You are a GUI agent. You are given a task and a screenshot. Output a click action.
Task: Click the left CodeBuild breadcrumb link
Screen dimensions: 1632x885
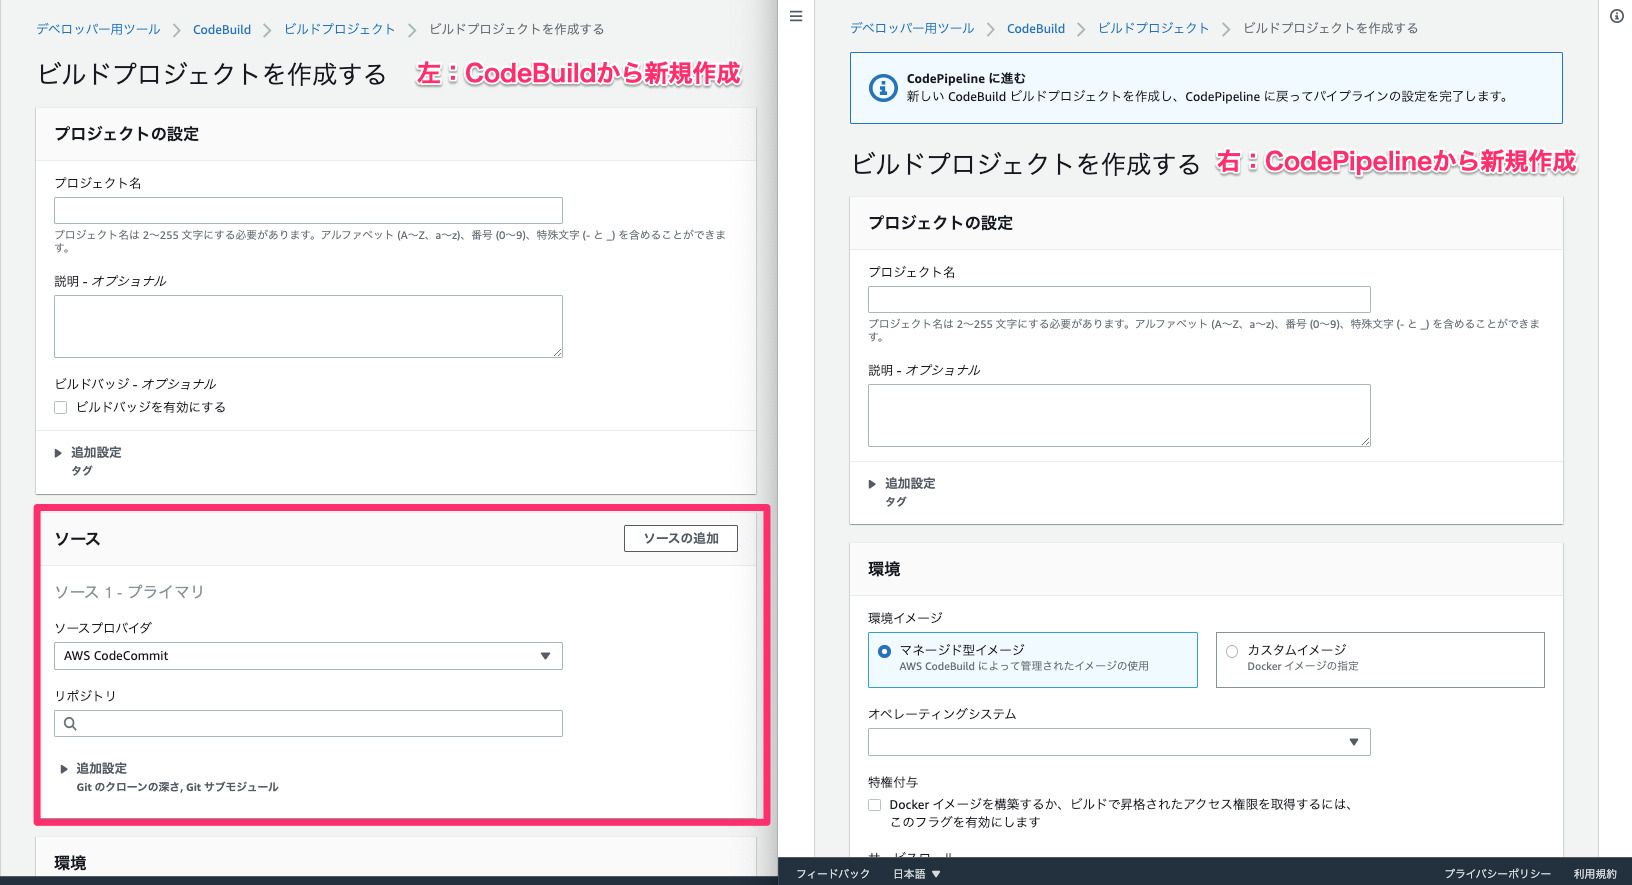pyautogui.click(x=221, y=30)
